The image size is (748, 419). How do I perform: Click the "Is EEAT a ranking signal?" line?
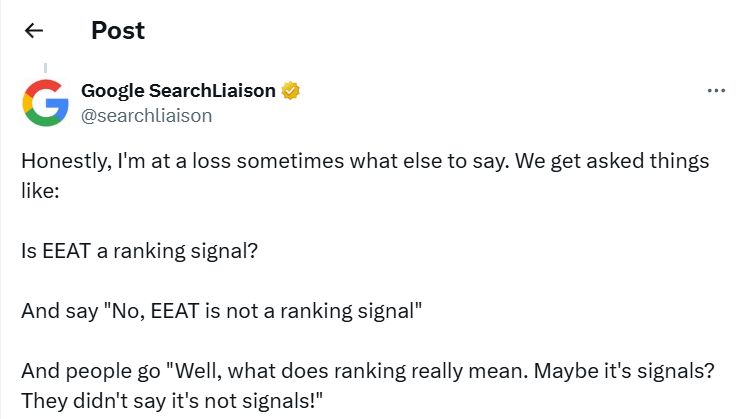click(139, 248)
